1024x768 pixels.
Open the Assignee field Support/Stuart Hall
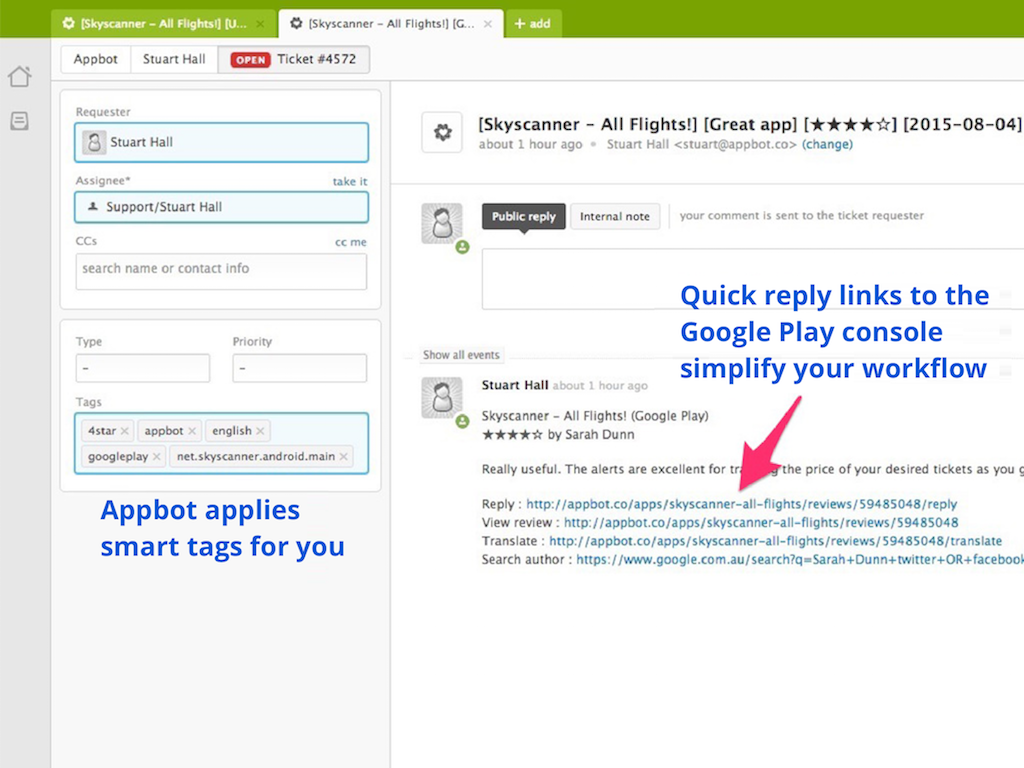pos(221,207)
